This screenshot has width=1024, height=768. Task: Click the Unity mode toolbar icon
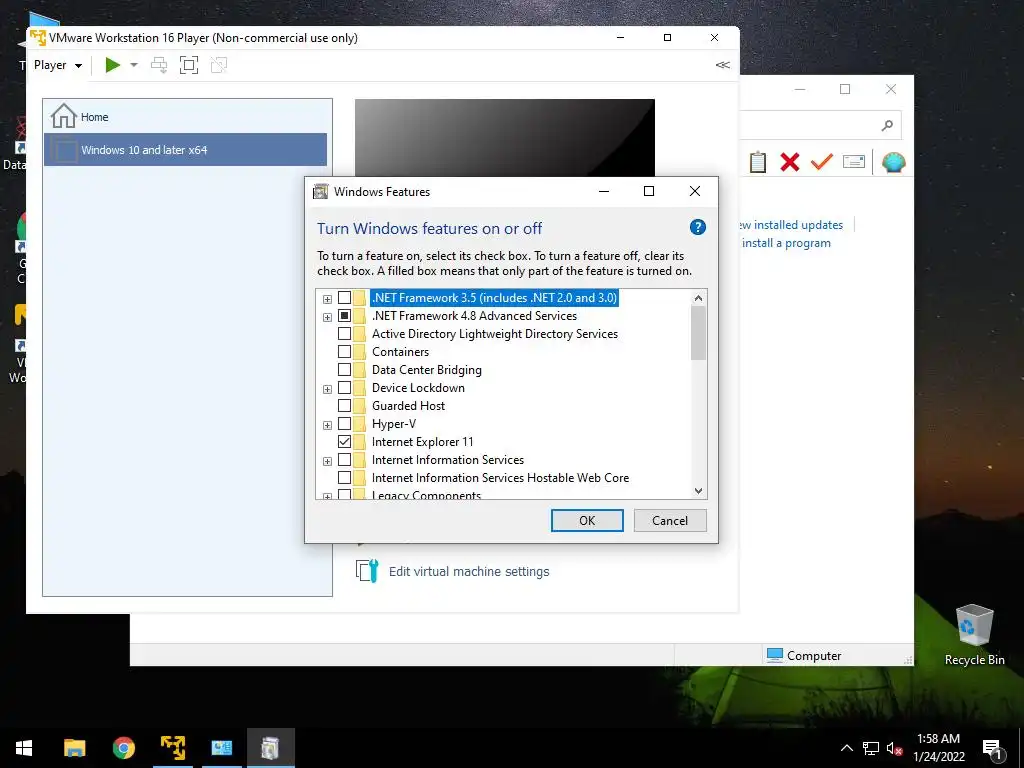219,65
